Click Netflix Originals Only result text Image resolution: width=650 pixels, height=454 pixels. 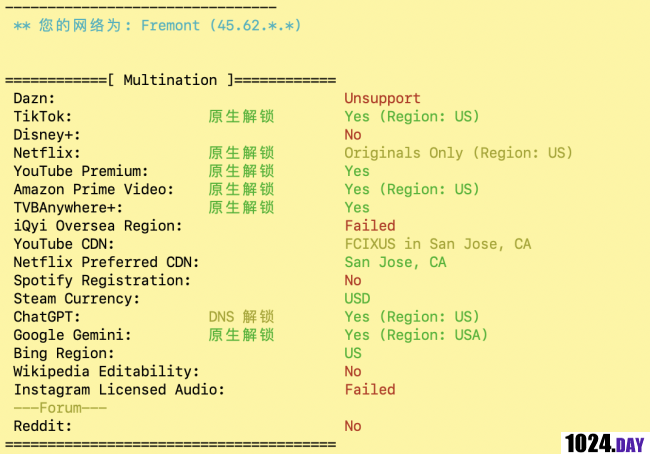tap(458, 153)
